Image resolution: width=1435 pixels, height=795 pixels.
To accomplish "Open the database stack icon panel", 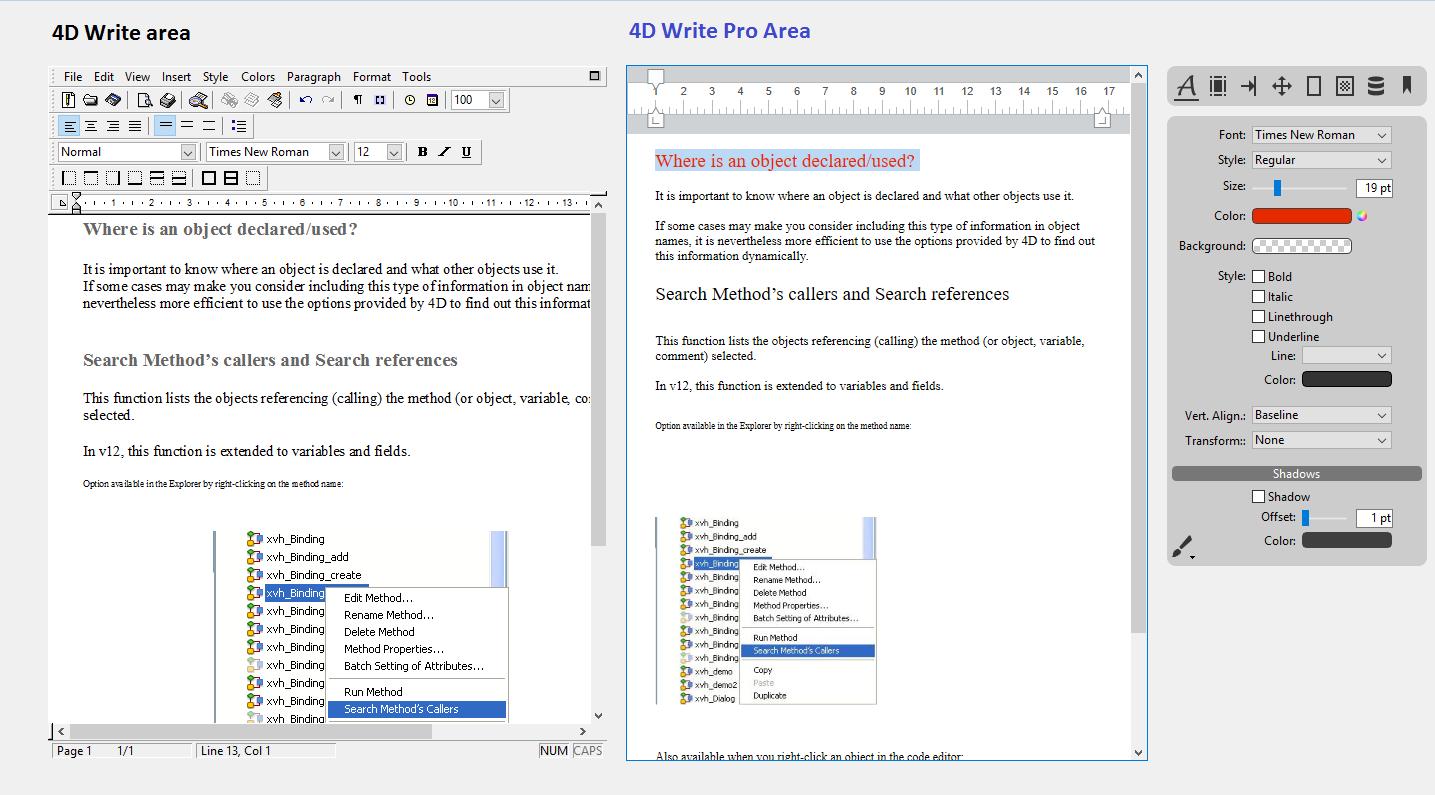I will 1376,86.
